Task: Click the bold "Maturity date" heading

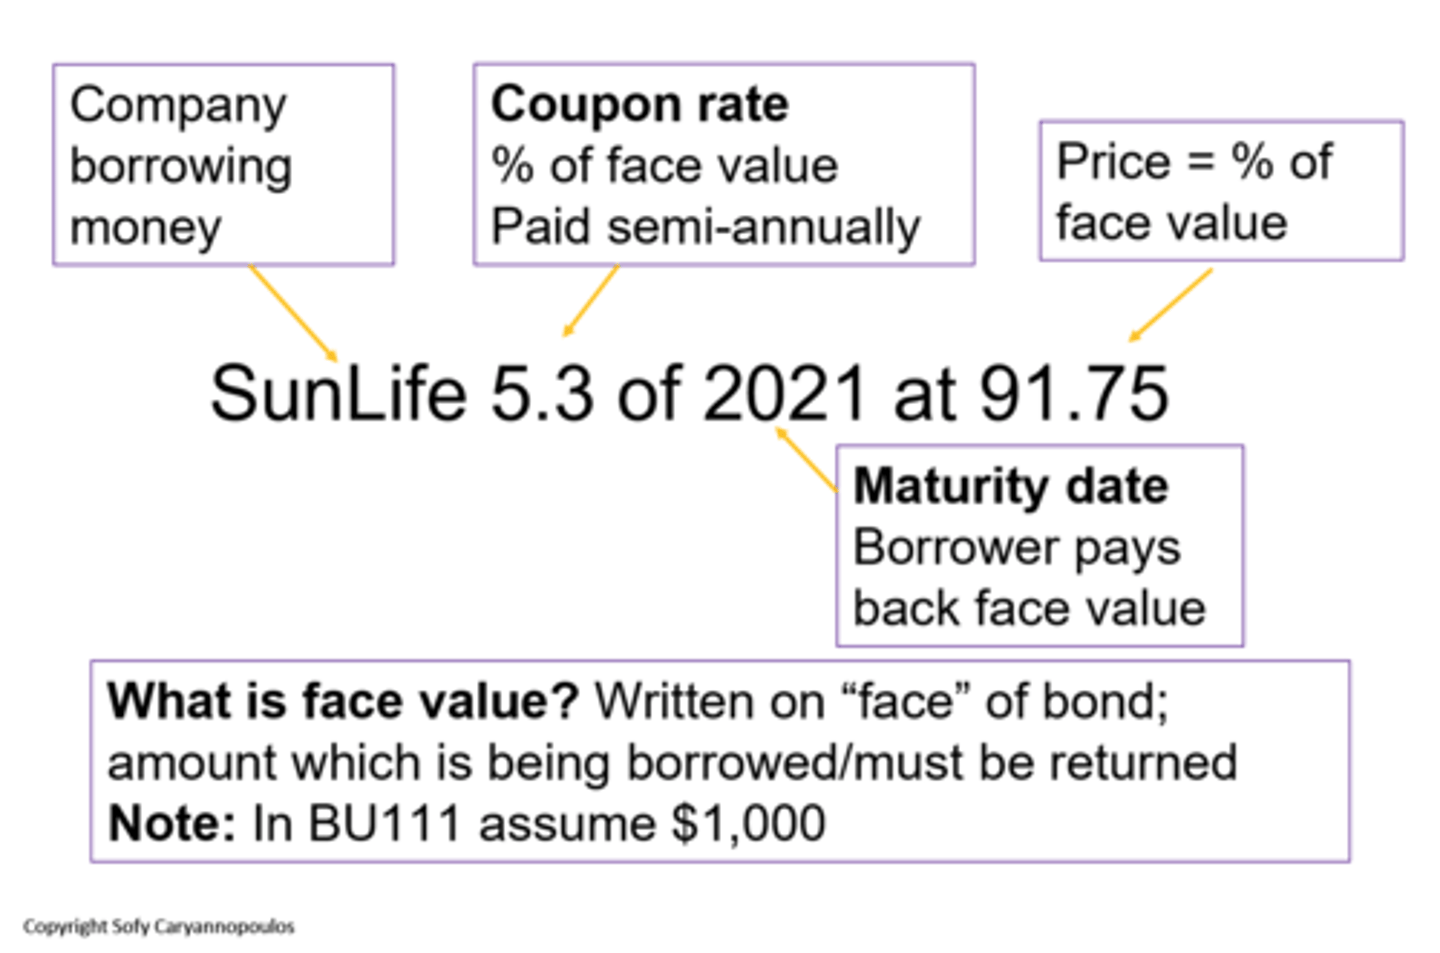Action: [1010, 486]
